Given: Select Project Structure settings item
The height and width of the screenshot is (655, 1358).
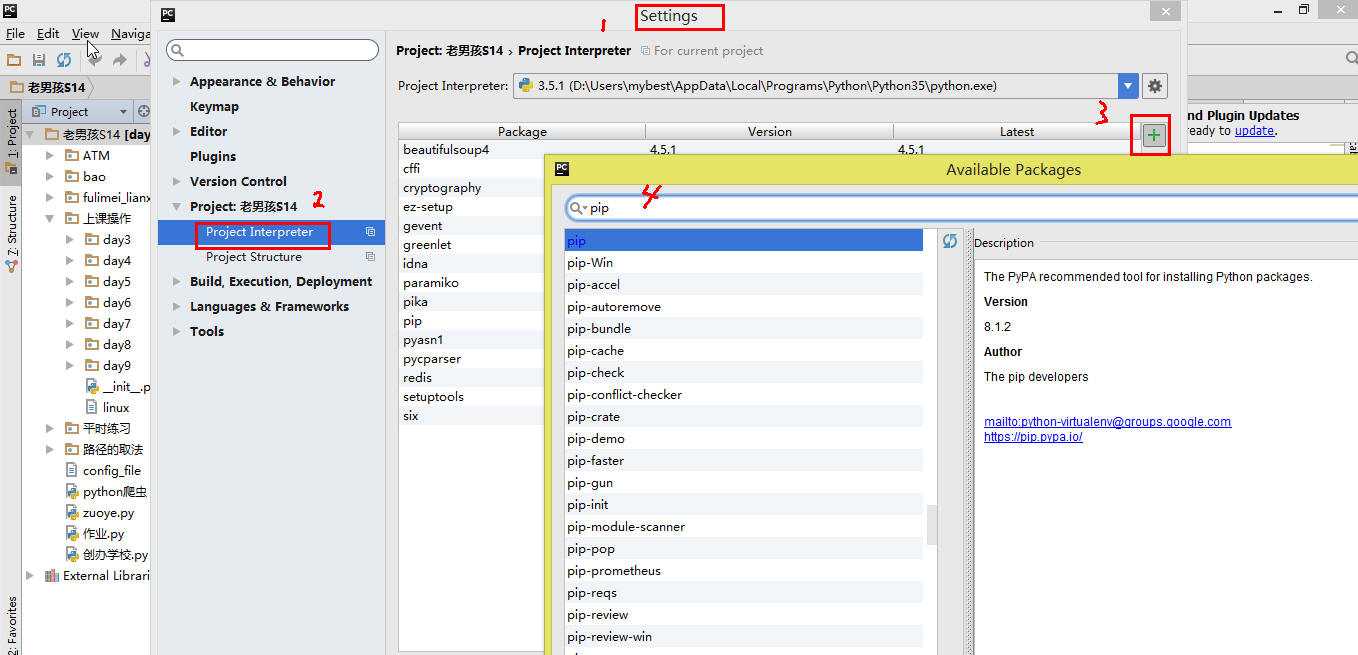Looking at the screenshot, I should [254, 257].
